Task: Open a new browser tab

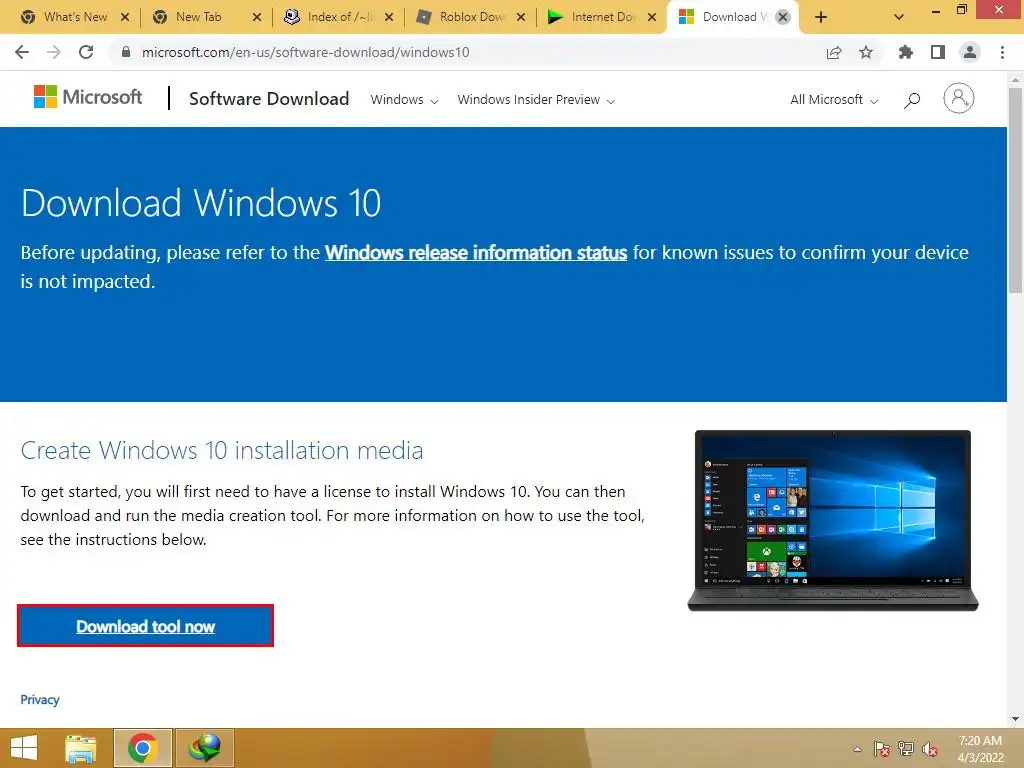Action: 821,17
